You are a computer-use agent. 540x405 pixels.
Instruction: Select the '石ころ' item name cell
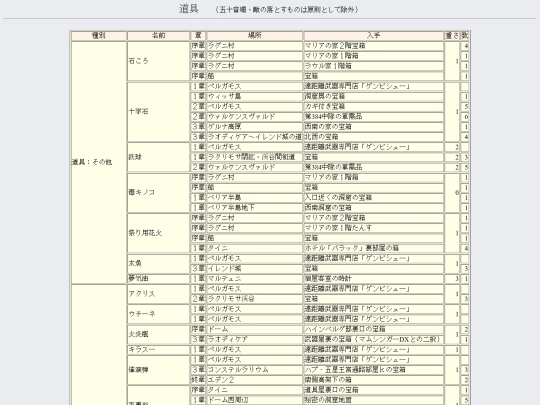pos(158,61)
